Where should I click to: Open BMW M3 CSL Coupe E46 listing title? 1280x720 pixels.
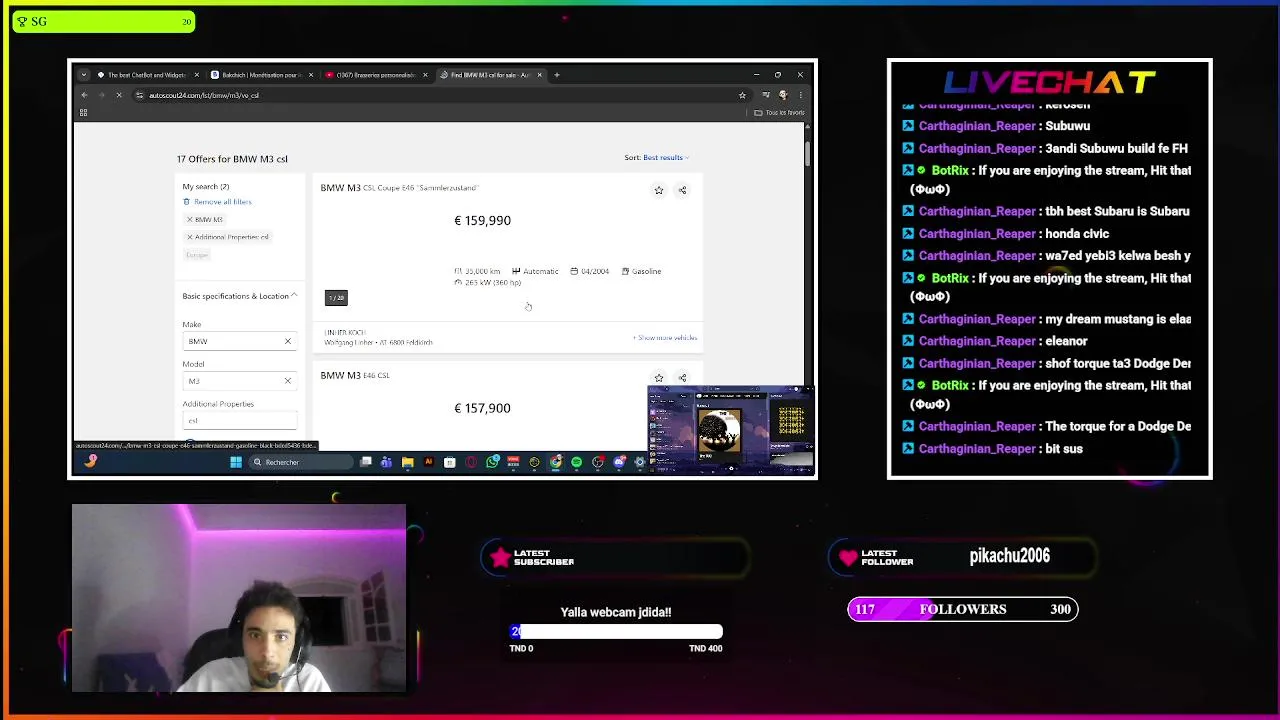pos(399,188)
